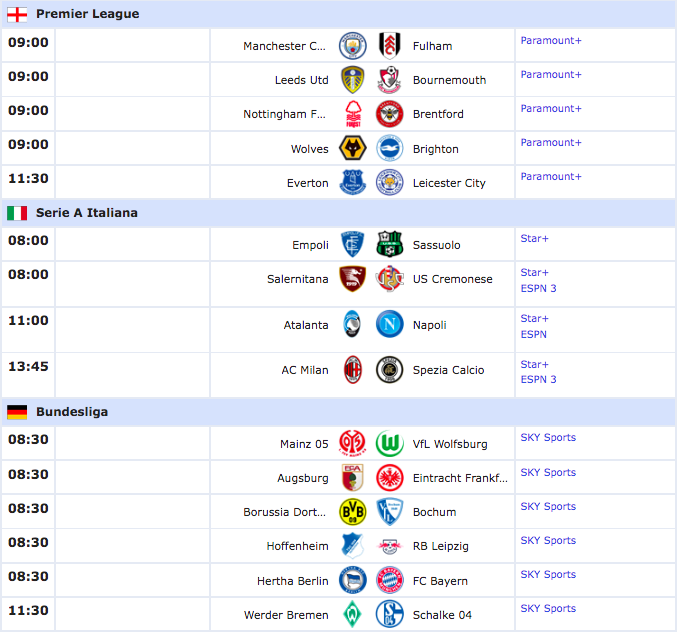Select the Eintracht Frankfurt eagle logo

389,478
